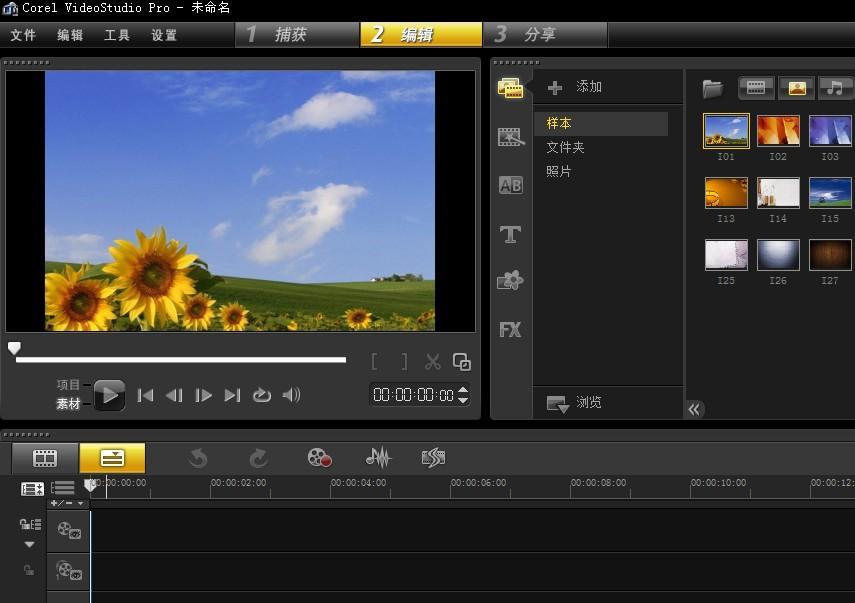Toggle the show photos filter button
The height and width of the screenshot is (603, 855).
click(x=796, y=88)
